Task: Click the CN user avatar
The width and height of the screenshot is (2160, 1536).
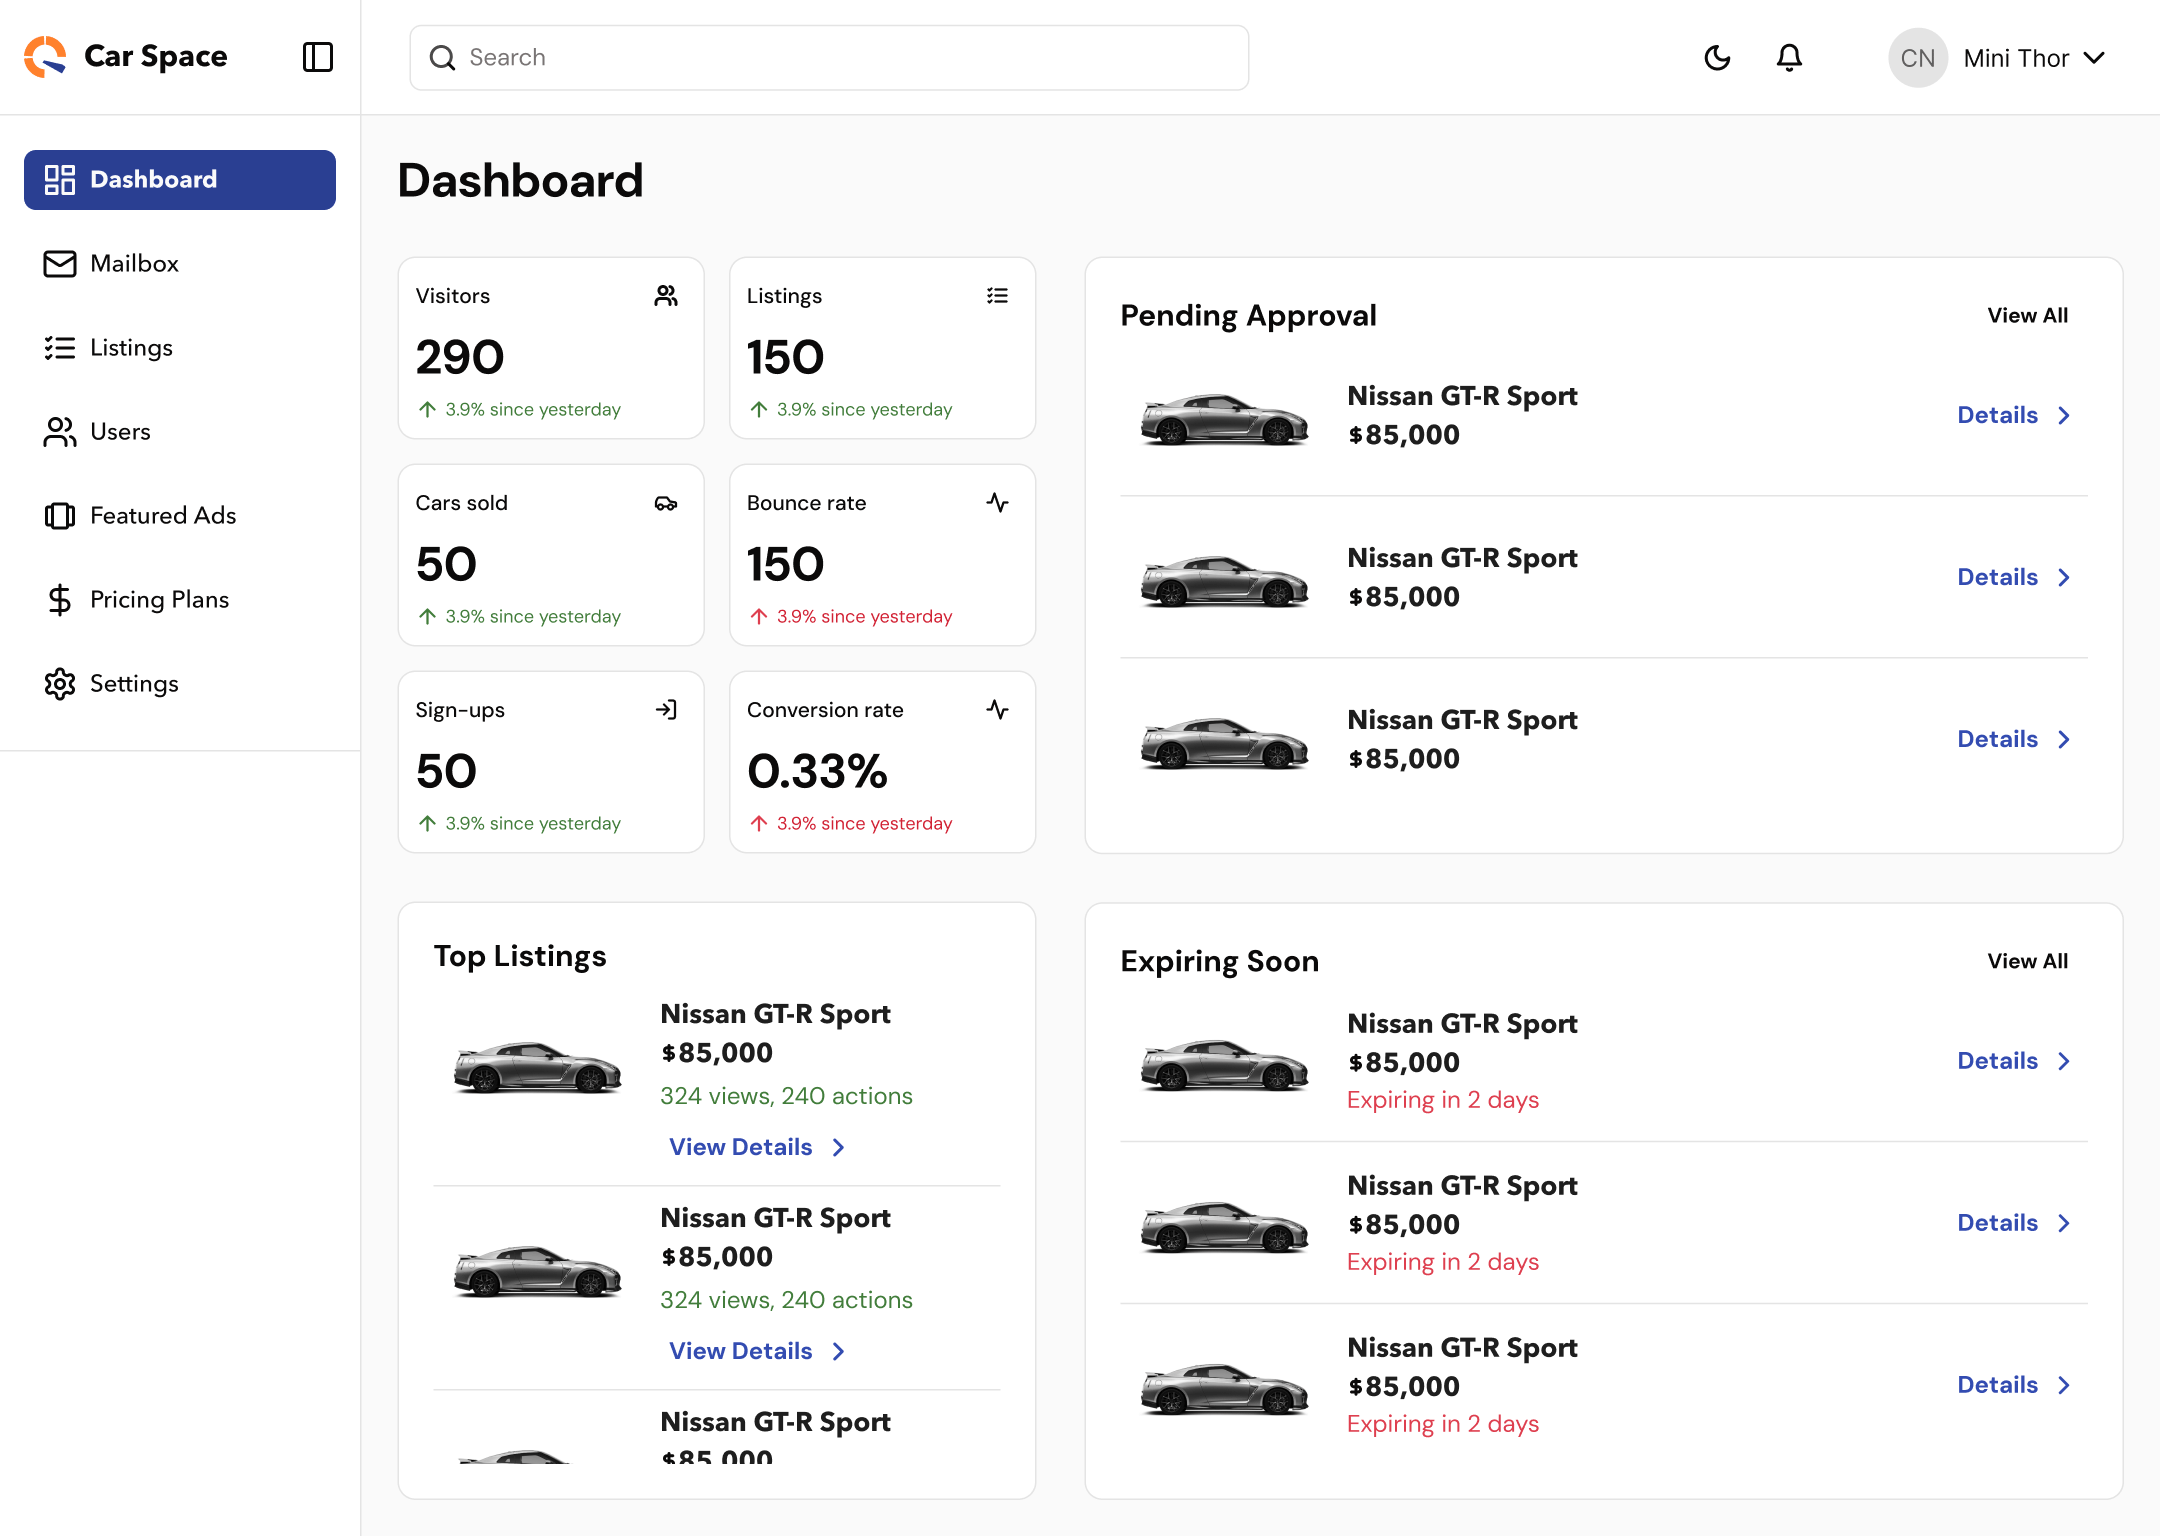Action: pos(1917,58)
